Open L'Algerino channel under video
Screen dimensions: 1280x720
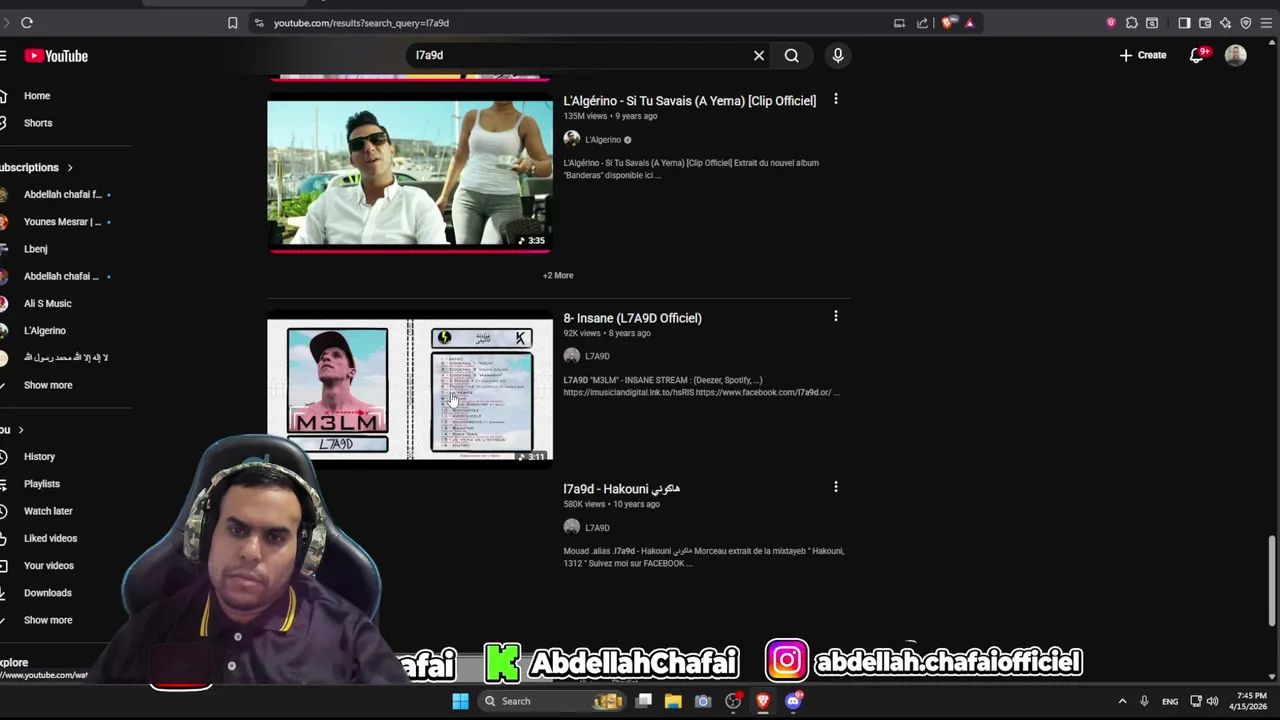click(602, 140)
